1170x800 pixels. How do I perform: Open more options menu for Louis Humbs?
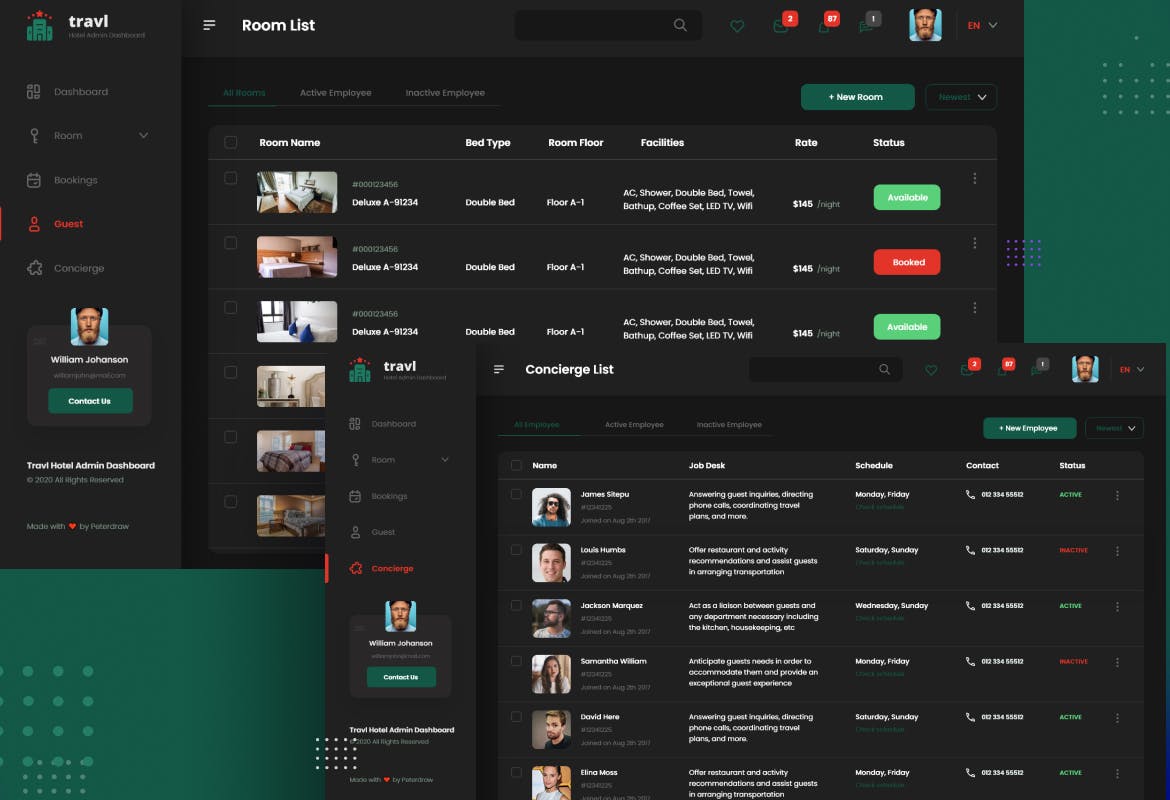1117,551
